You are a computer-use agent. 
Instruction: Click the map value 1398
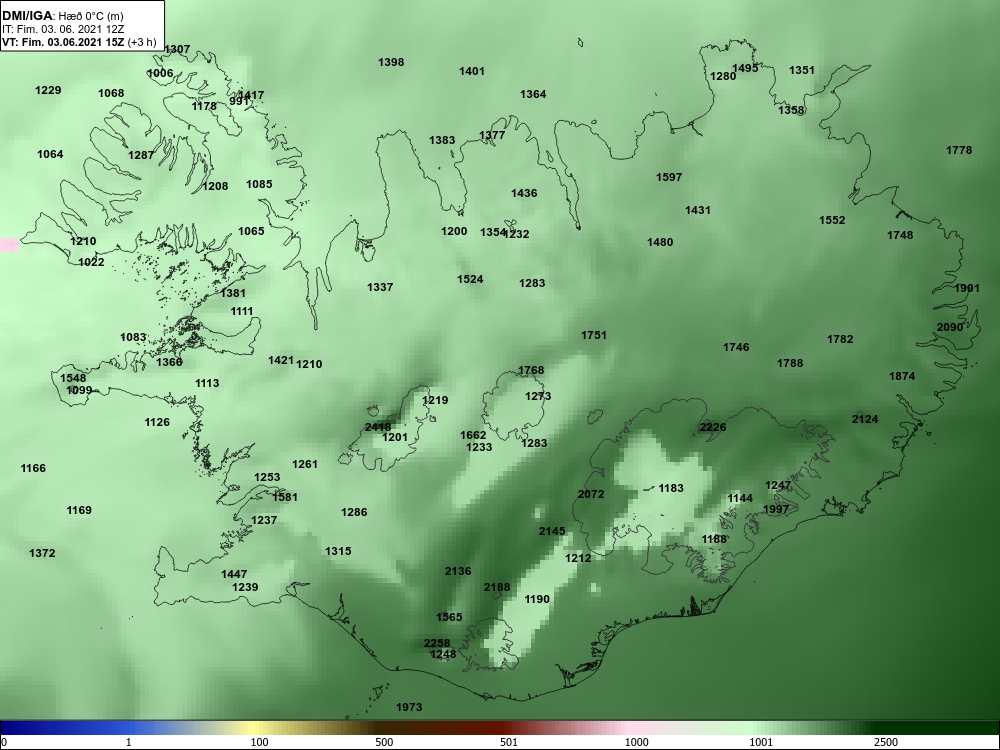[391, 62]
